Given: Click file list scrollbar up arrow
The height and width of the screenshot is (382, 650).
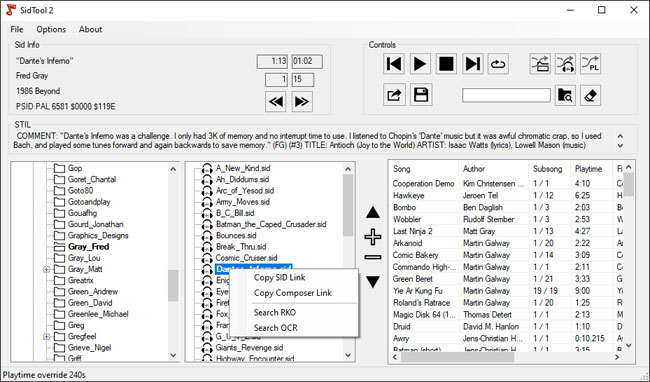Looking at the screenshot, I should 348,169.
